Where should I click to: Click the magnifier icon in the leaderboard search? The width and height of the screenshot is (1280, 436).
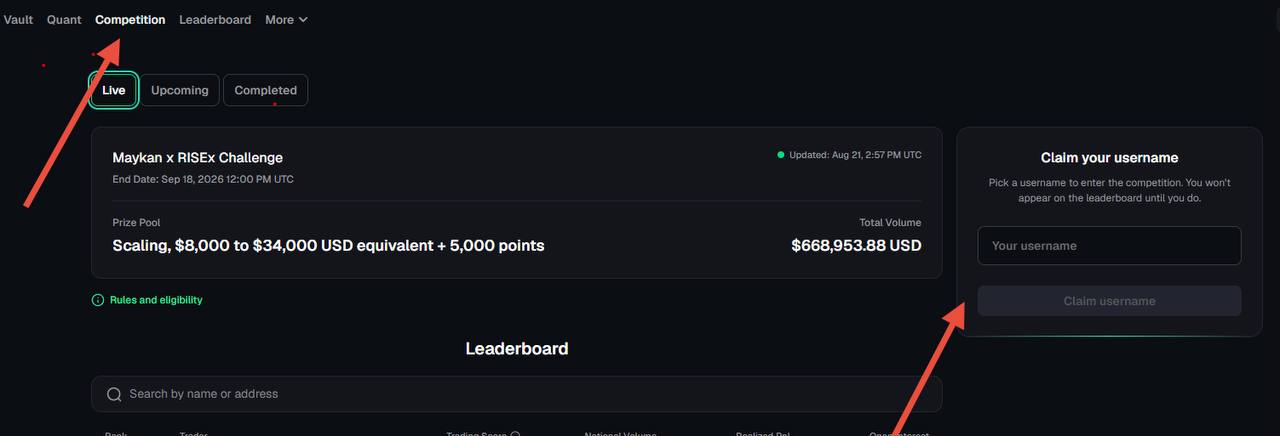click(114, 394)
